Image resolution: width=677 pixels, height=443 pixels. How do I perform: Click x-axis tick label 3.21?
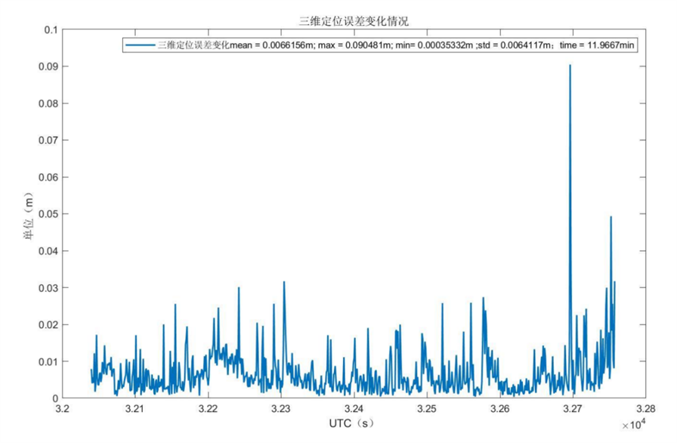tap(135, 410)
